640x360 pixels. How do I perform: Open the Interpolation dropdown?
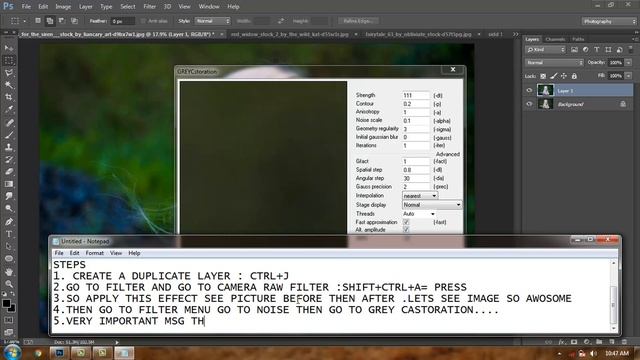(420, 196)
